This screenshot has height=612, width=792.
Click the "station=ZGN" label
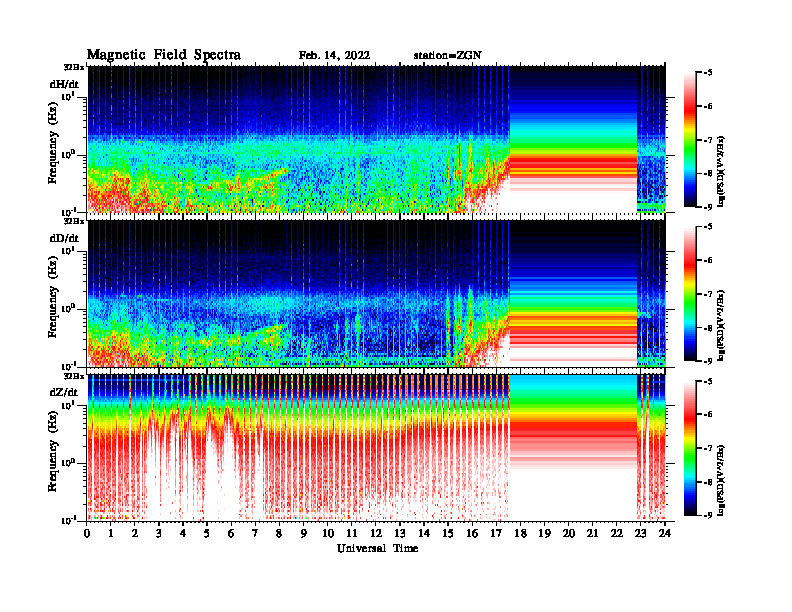click(448, 56)
